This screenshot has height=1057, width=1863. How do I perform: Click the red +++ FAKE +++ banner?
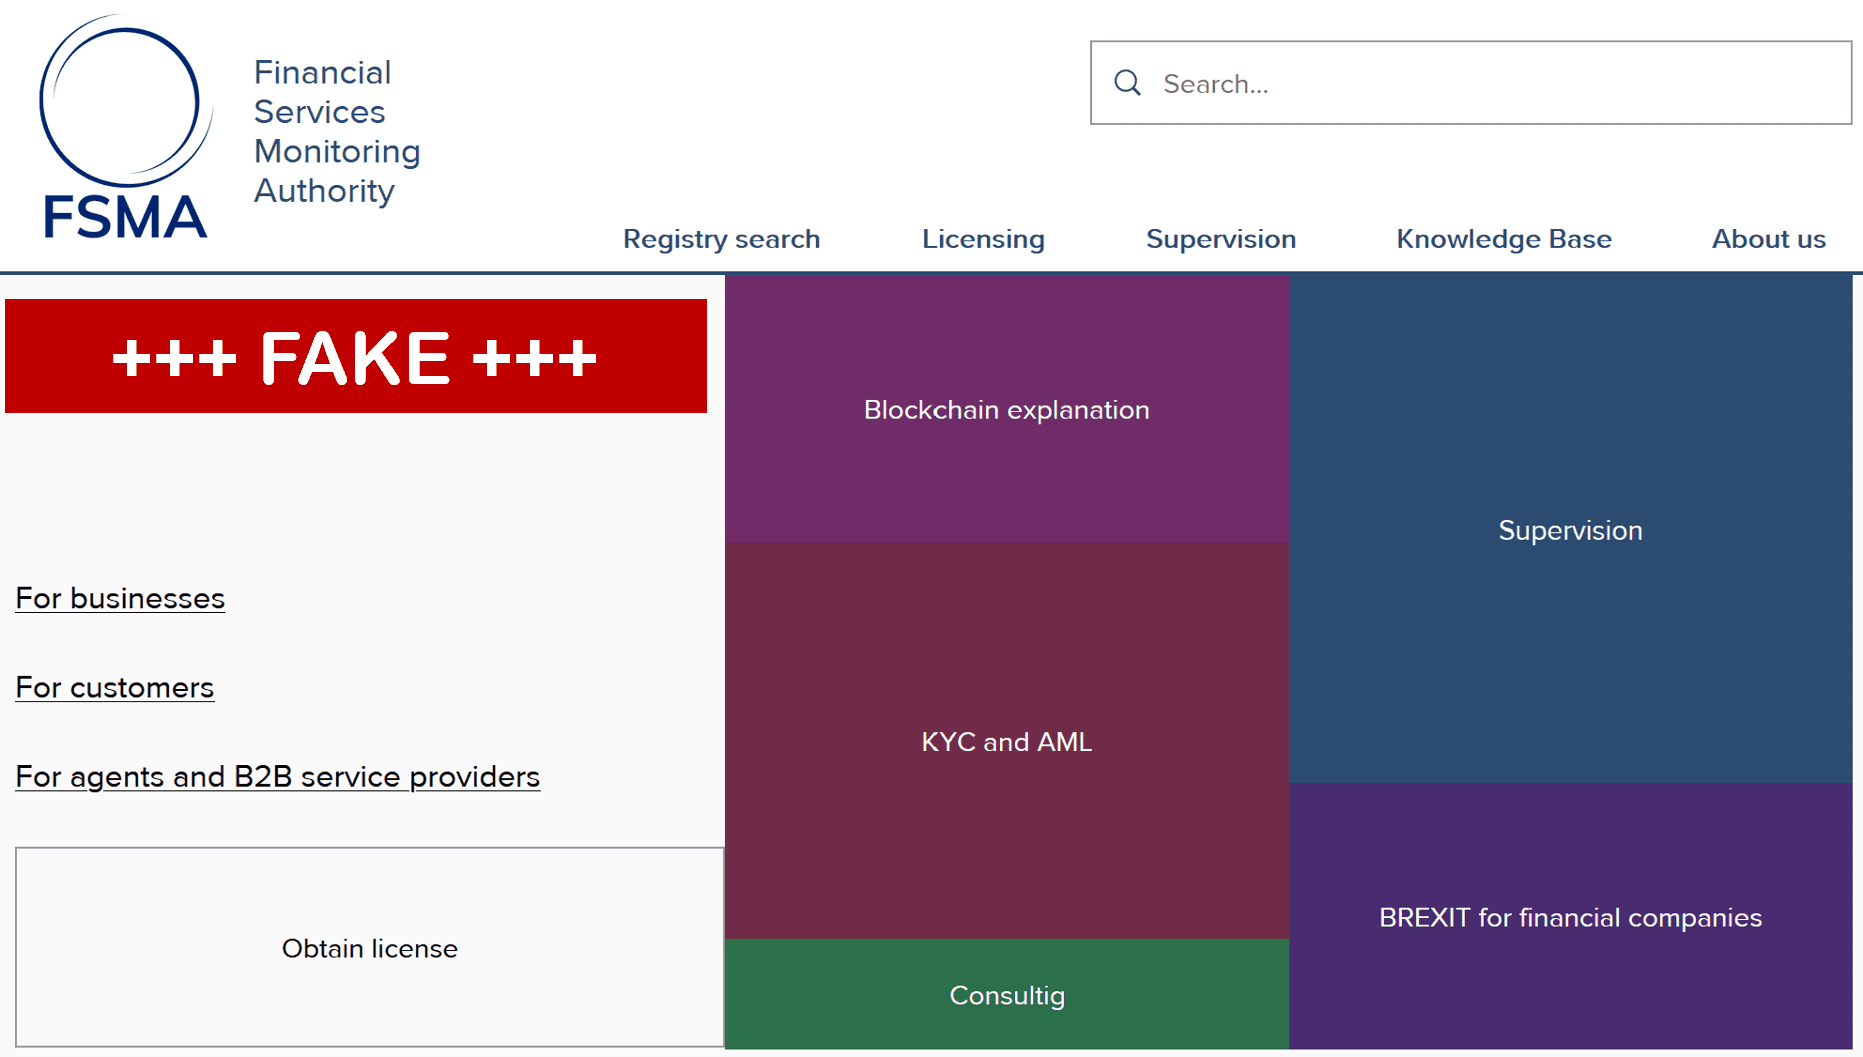pyautogui.click(x=356, y=356)
